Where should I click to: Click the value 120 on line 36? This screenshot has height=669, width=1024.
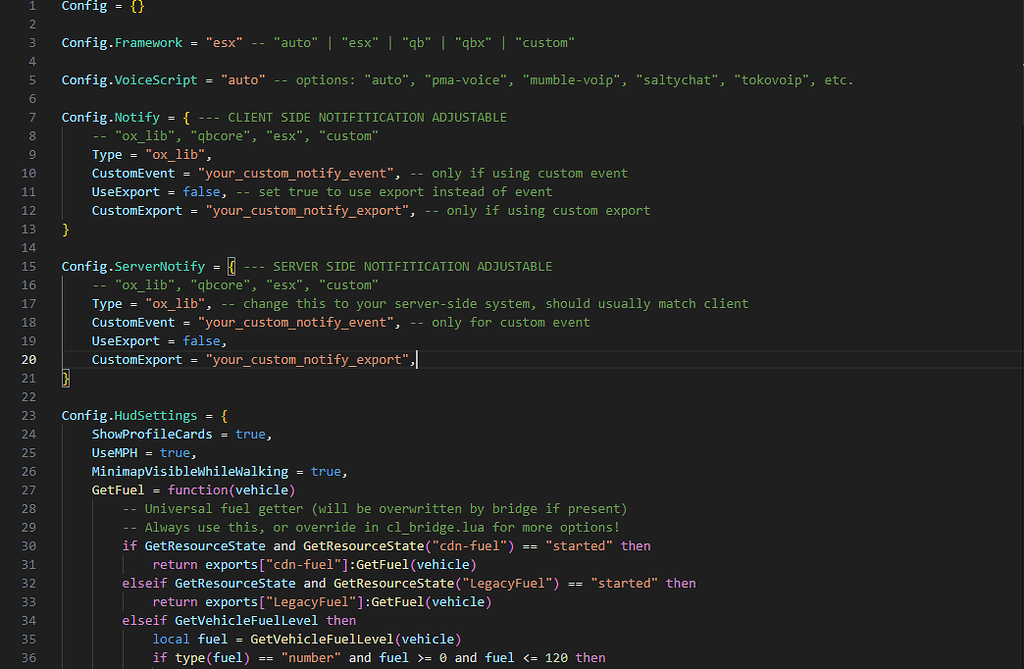pyautogui.click(x=556, y=658)
